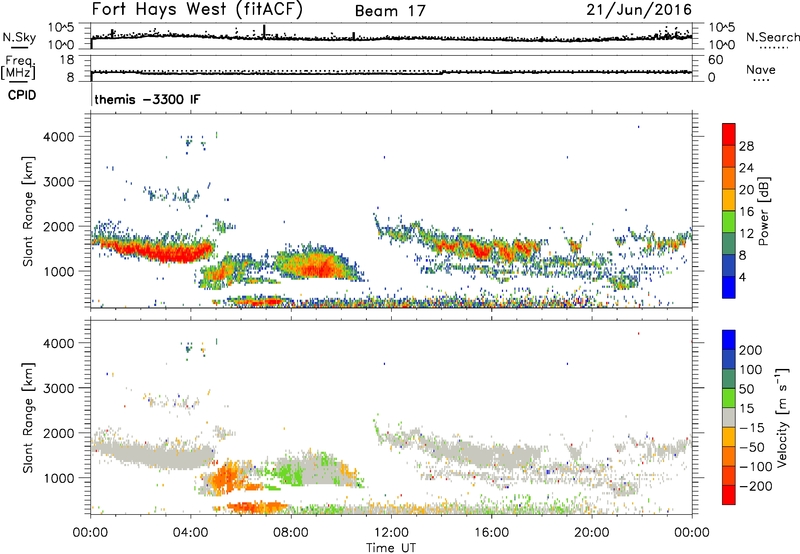800x554 pixels.
Task: Click the 'Time UT' axis label
Action: tap(391, 548)
